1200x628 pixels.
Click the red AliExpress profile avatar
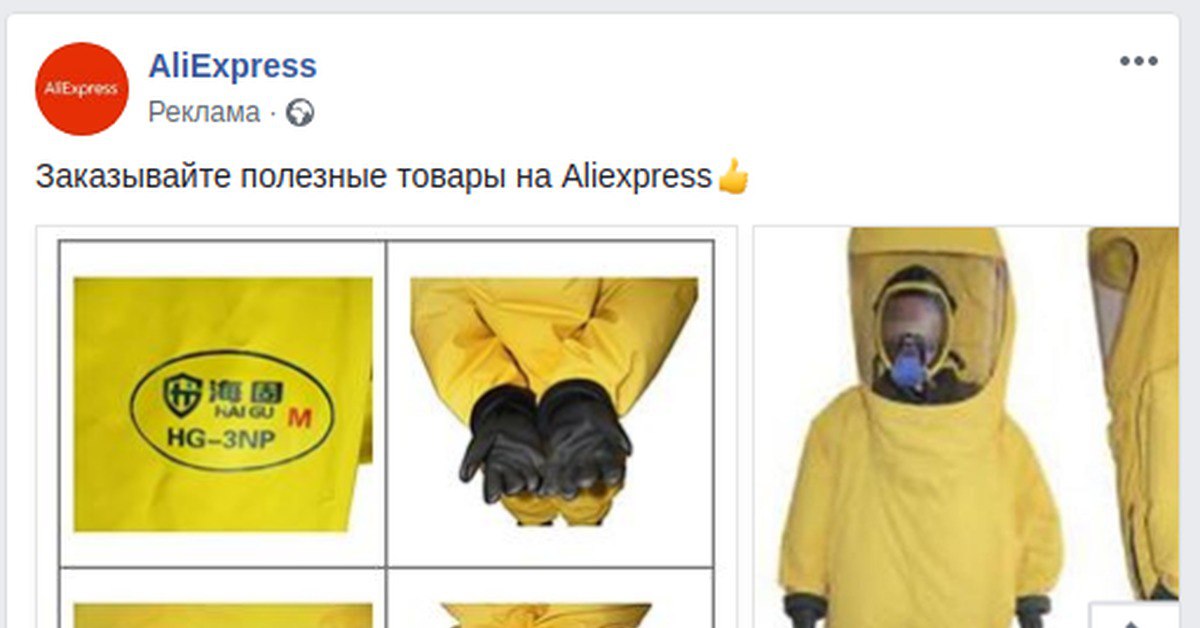pyautogui.click(x=82, y=88)
